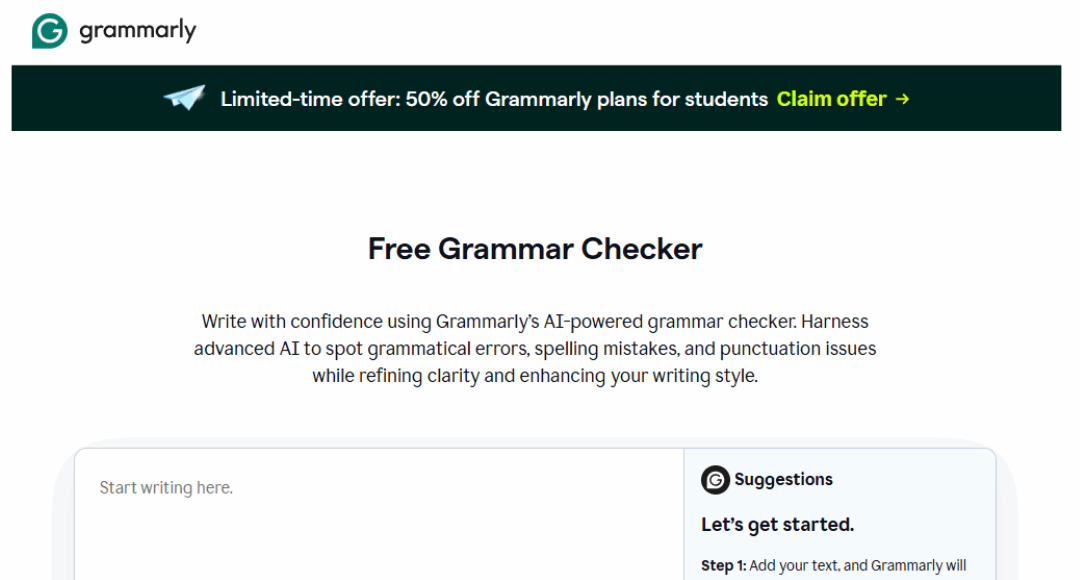Open the Claim offer link
Image resolution: width=1080 pixels, height=580 pixels.
(831, 99)
